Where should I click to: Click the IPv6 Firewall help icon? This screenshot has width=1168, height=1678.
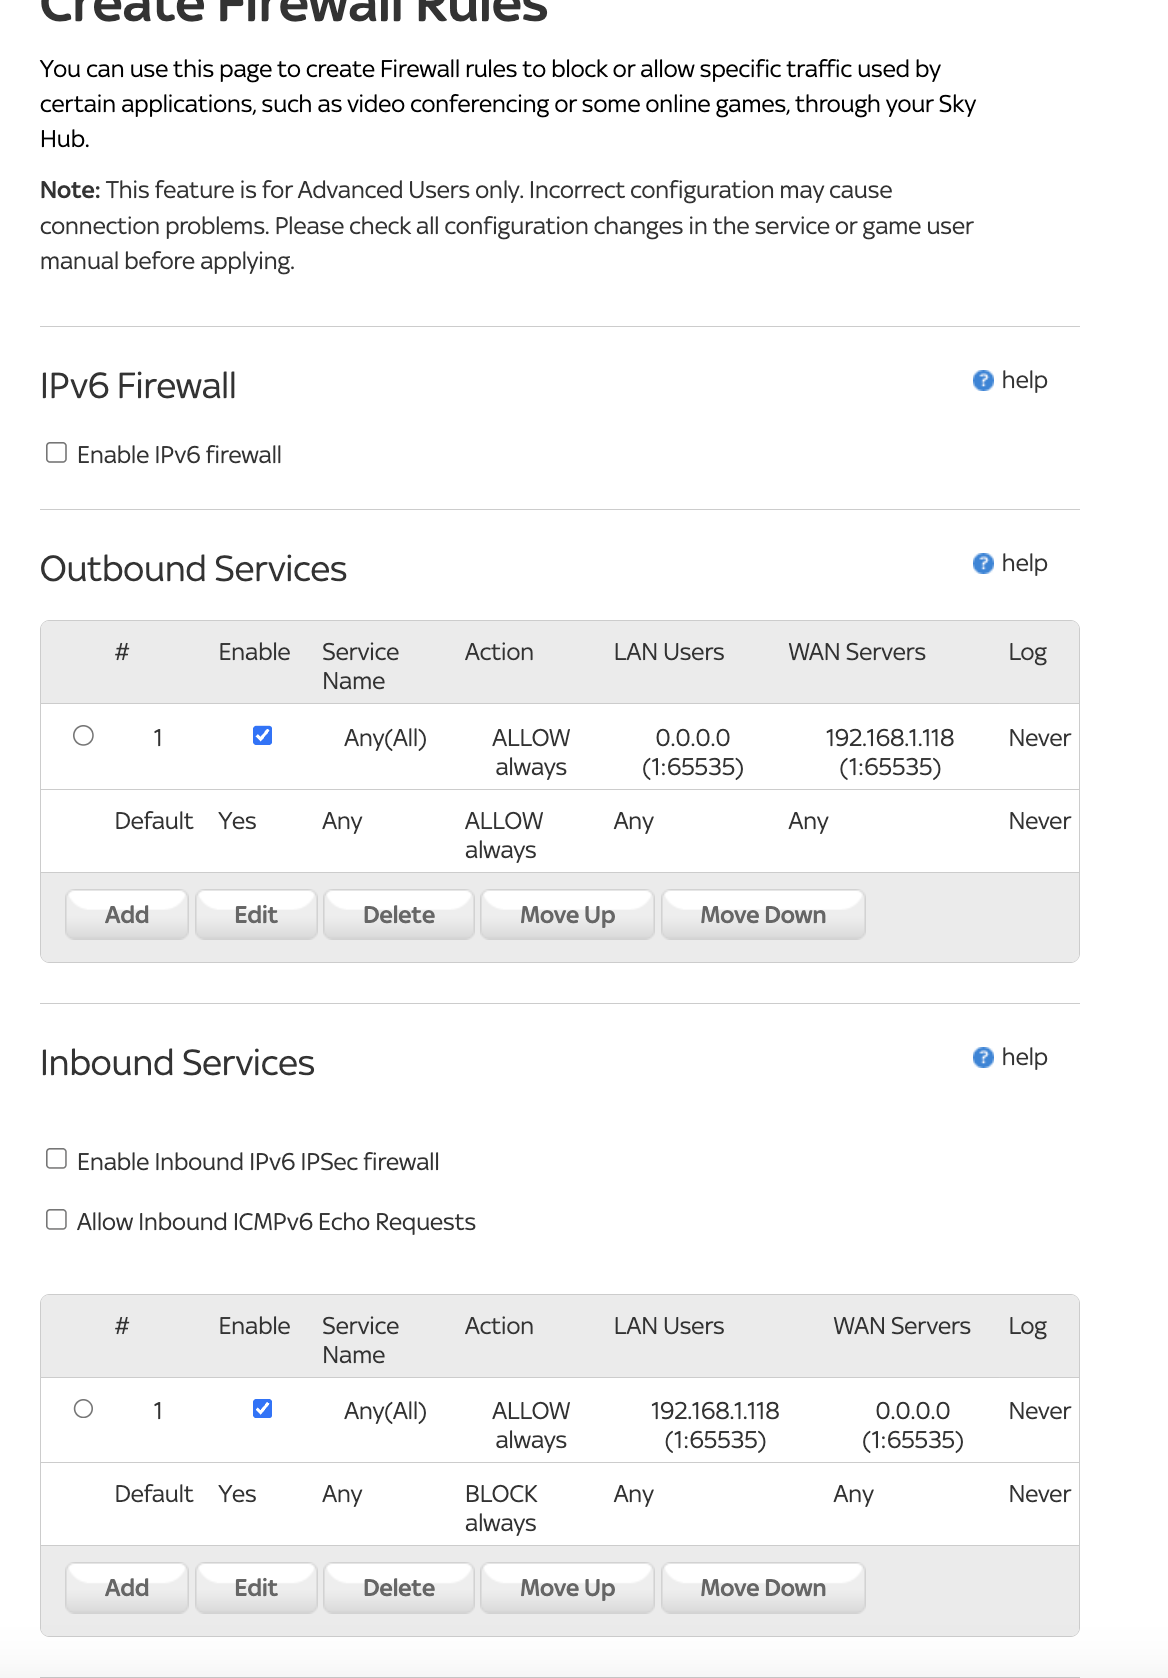983,381
